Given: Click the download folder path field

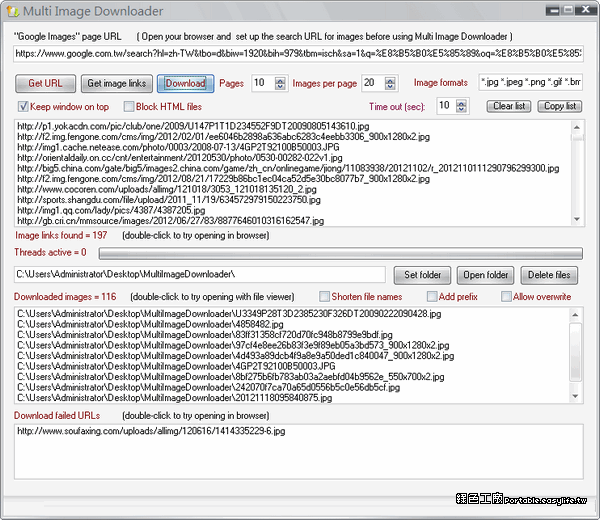Looking at the screenshot, I should pos(199,274).
